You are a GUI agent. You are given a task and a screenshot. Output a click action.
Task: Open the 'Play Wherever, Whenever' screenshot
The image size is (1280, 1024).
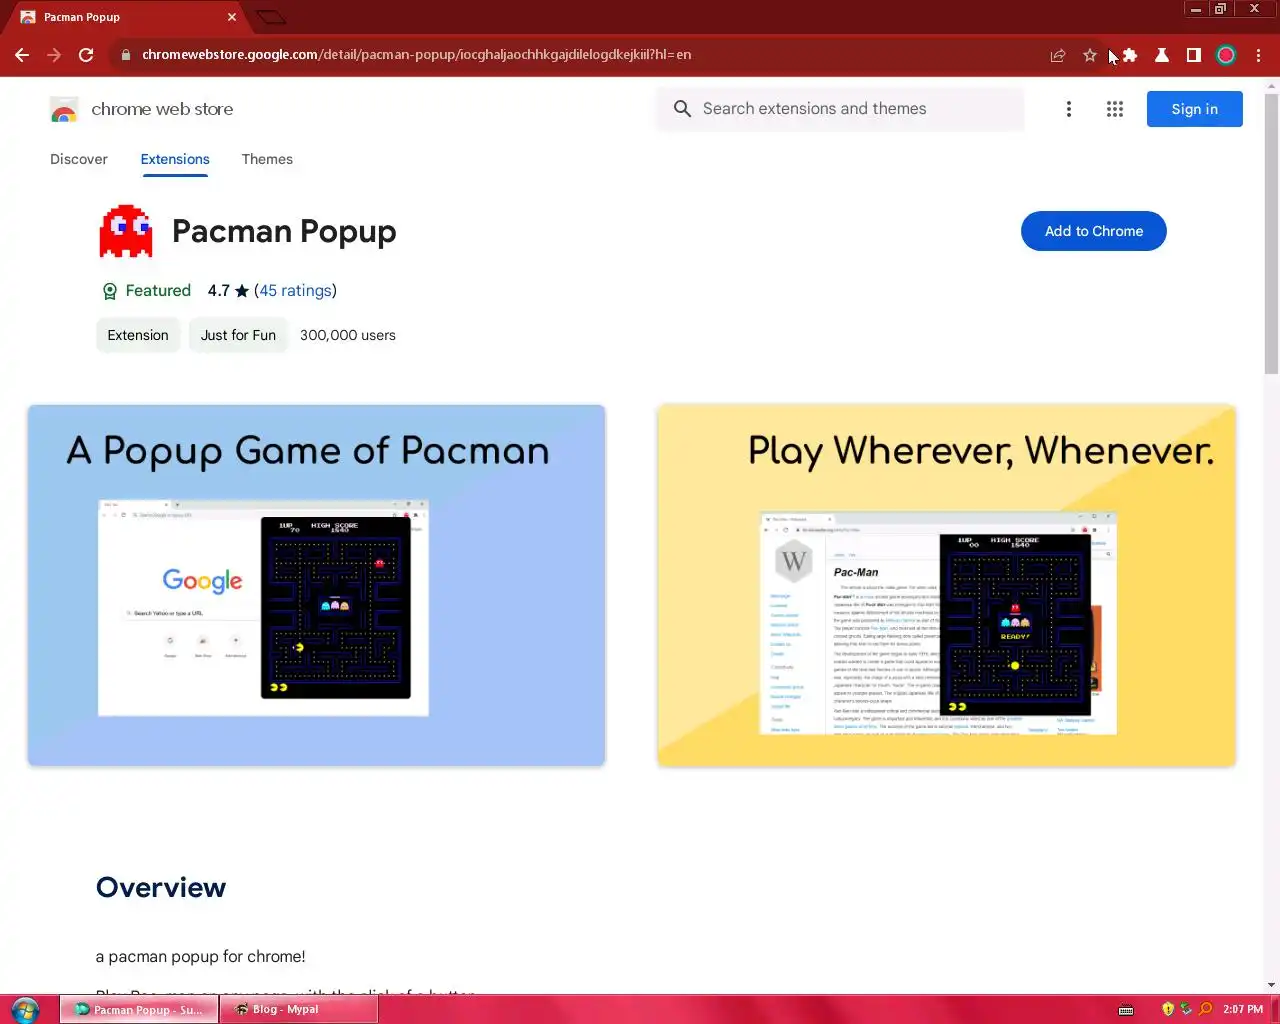[946, 585]
